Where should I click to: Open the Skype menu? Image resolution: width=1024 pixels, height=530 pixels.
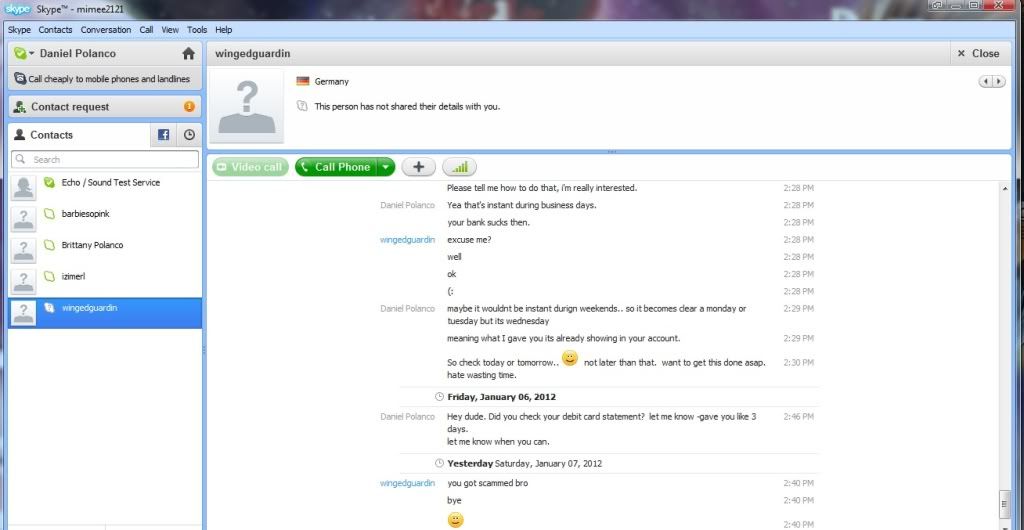[x=19, y=30]
